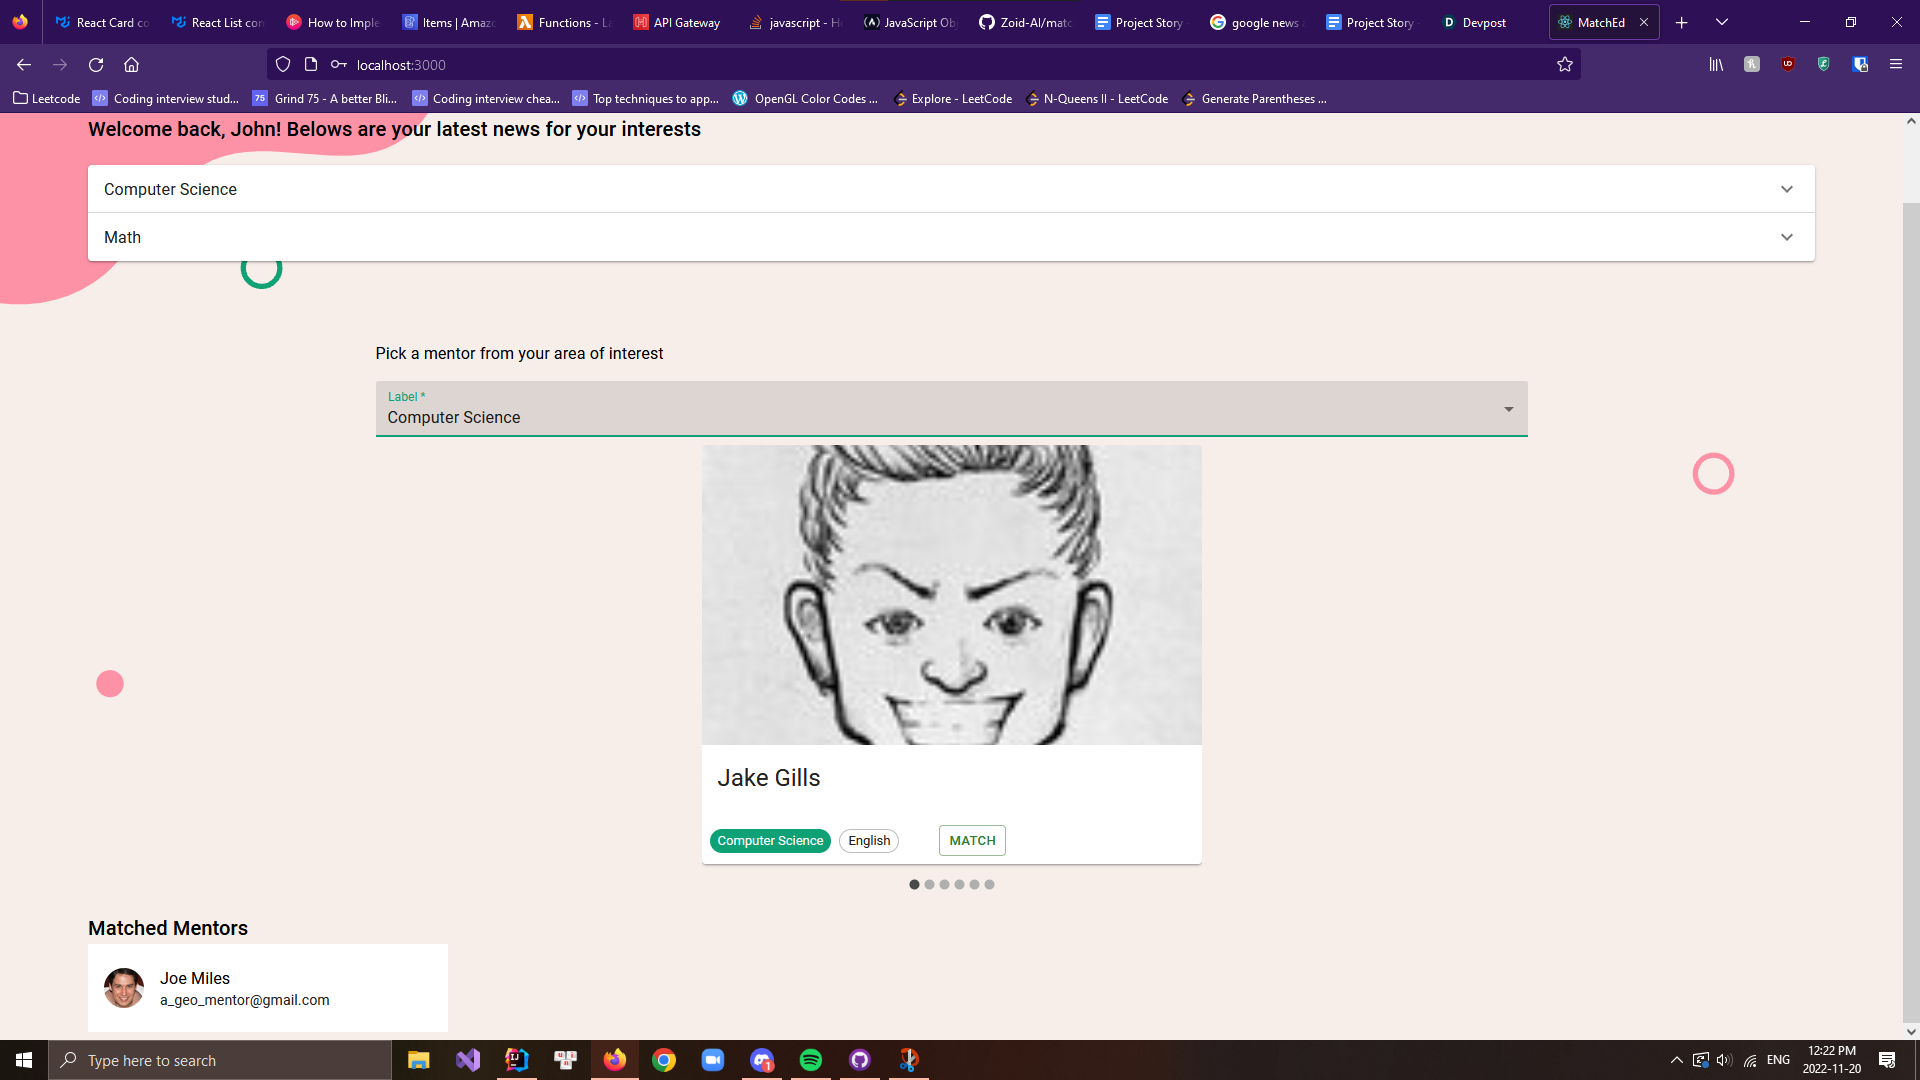Image resolution: width=1920 pixels, height=1080 pixels.
Task: Open Spotify from the taskbar
Action: tap(810, 1060)
